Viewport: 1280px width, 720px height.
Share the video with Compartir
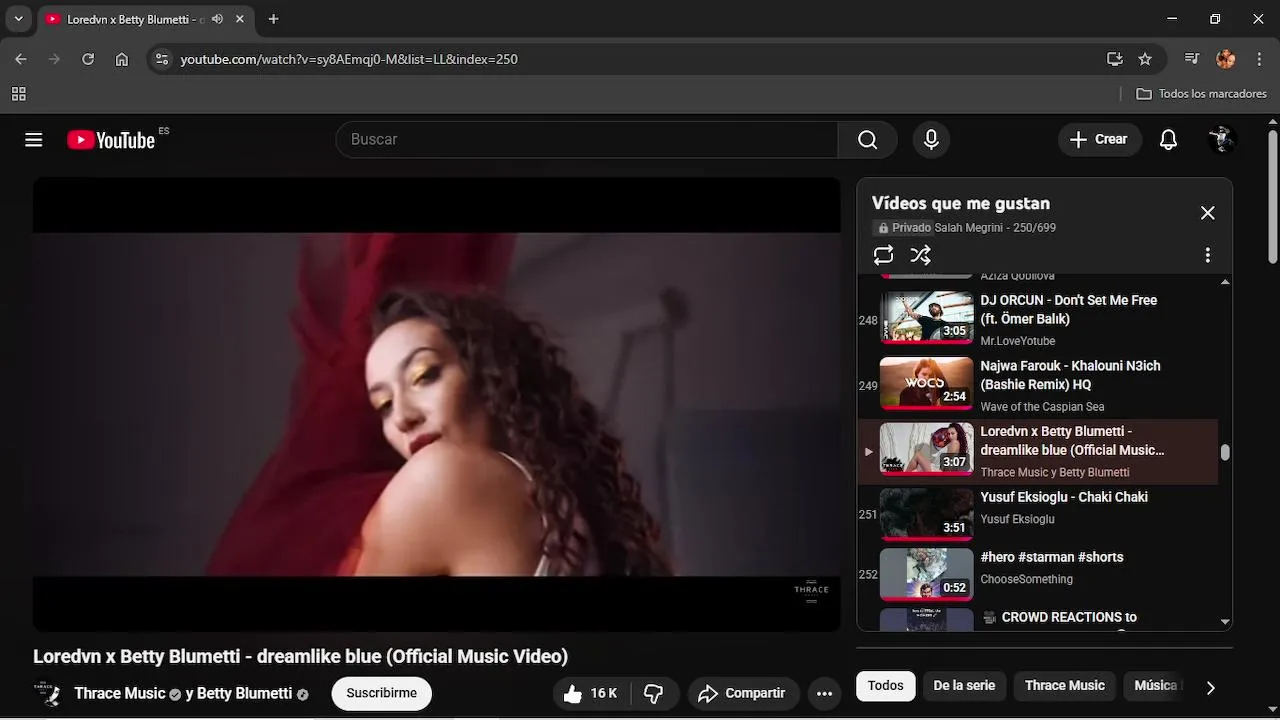coord(741,693)
